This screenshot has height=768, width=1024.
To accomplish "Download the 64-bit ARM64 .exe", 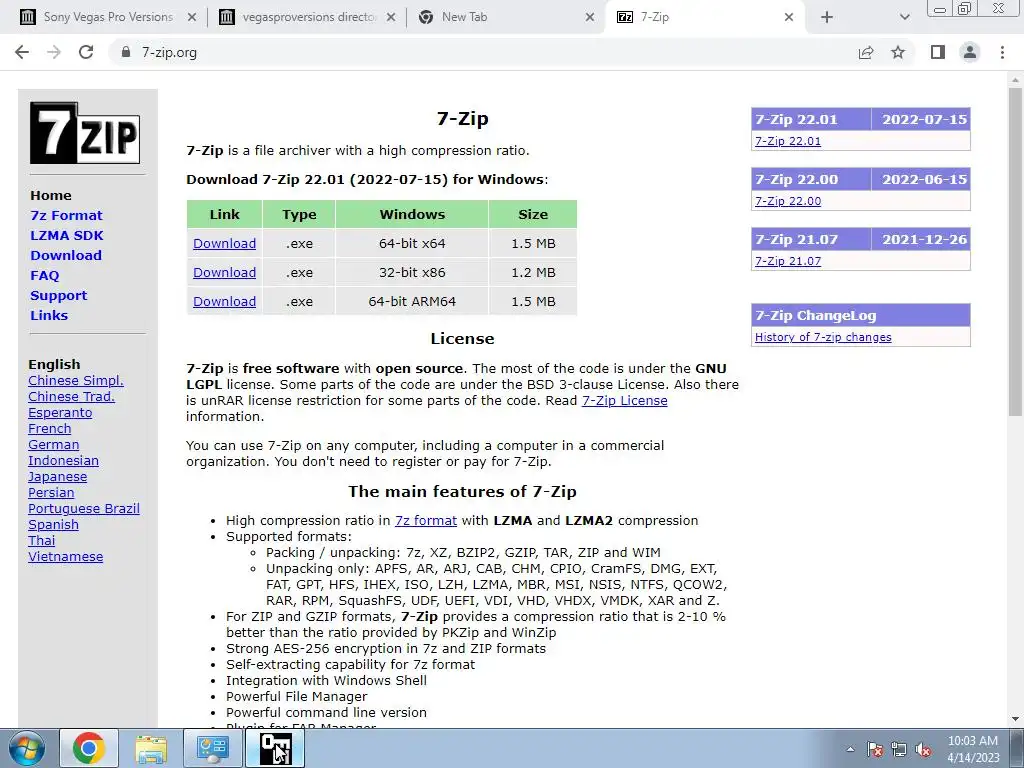I will 224,301.
